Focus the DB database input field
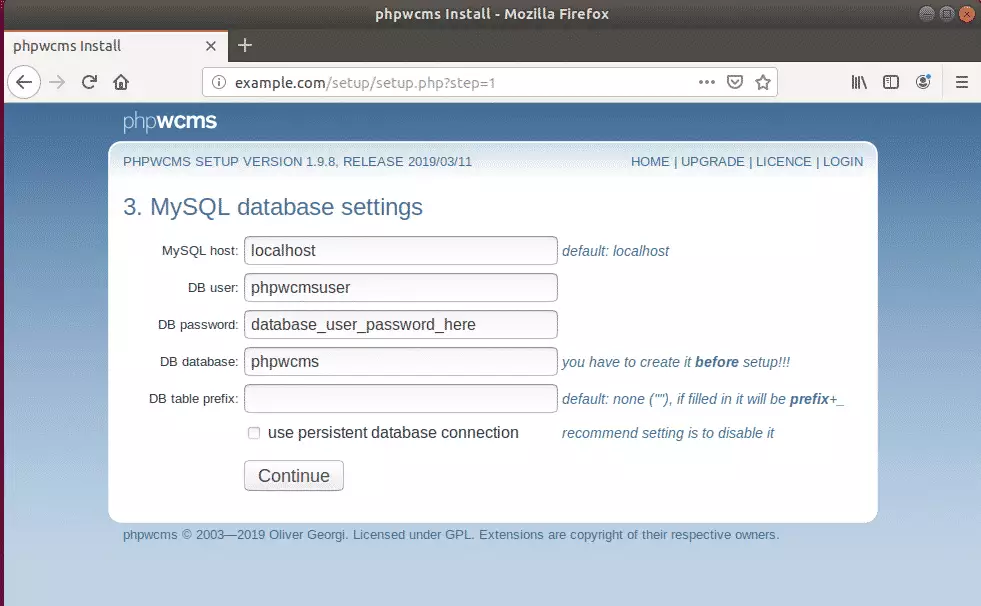This screenshot has height=606, width=981. 400,361
